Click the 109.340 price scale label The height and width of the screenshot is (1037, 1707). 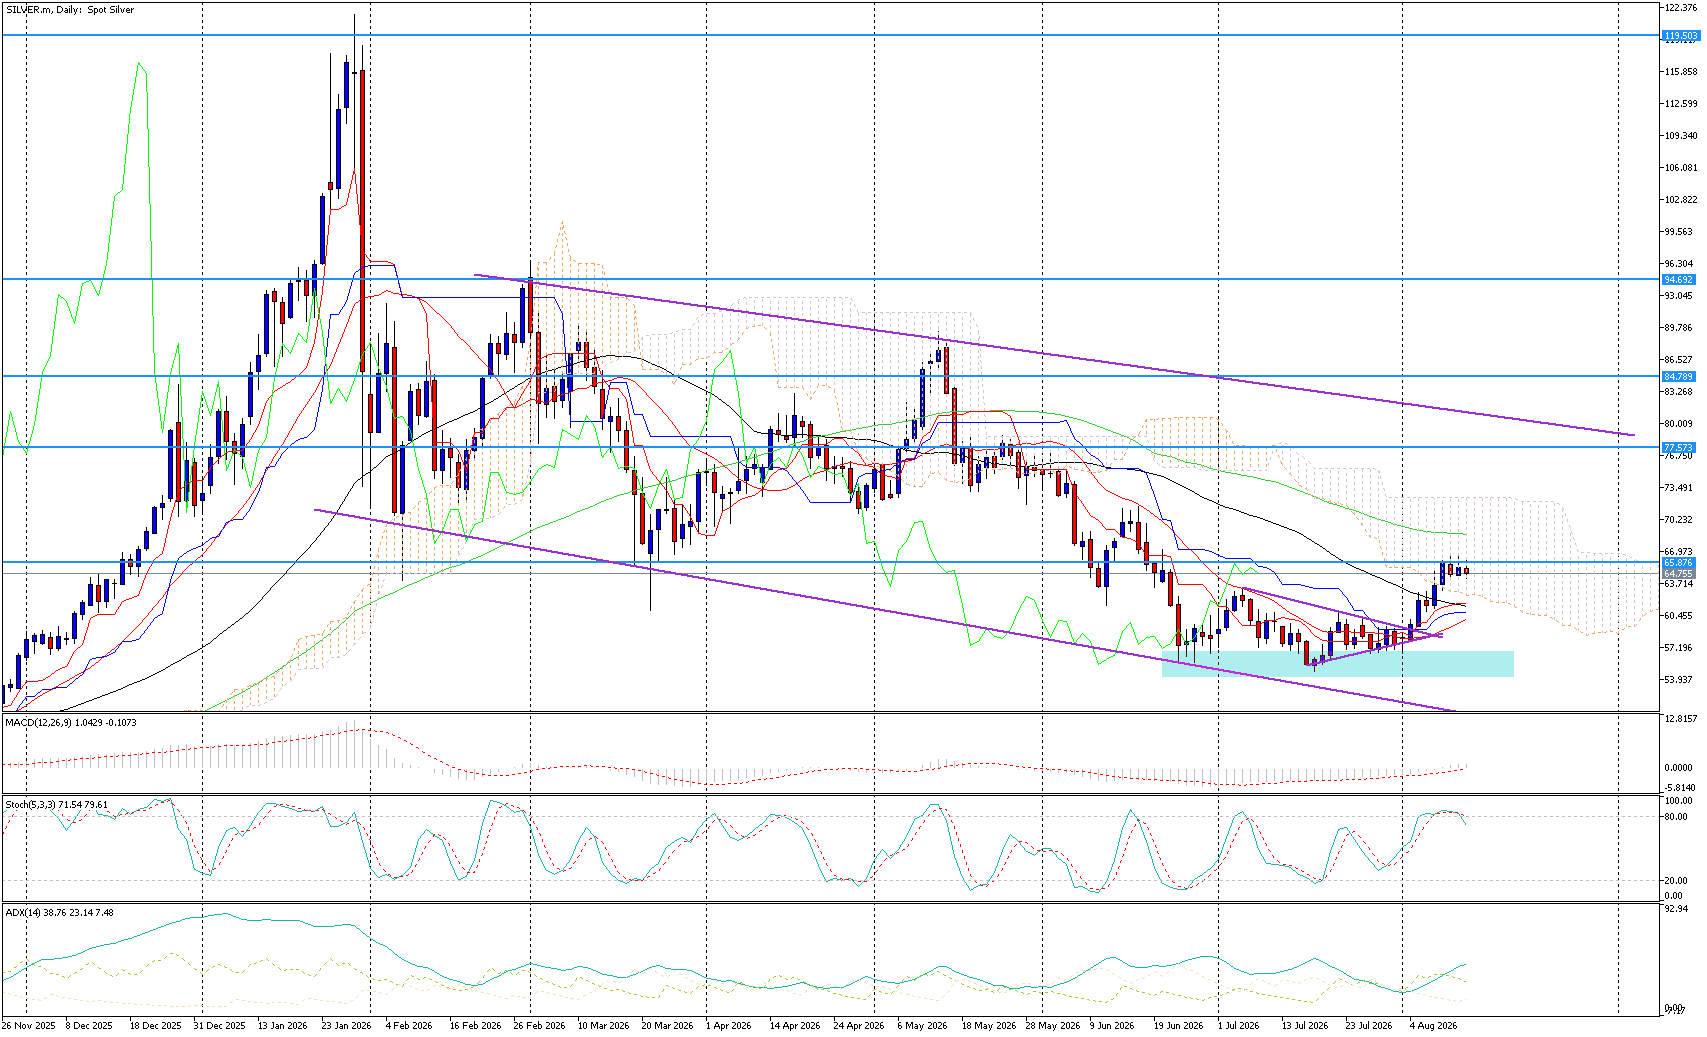(x=1680, y=136)
